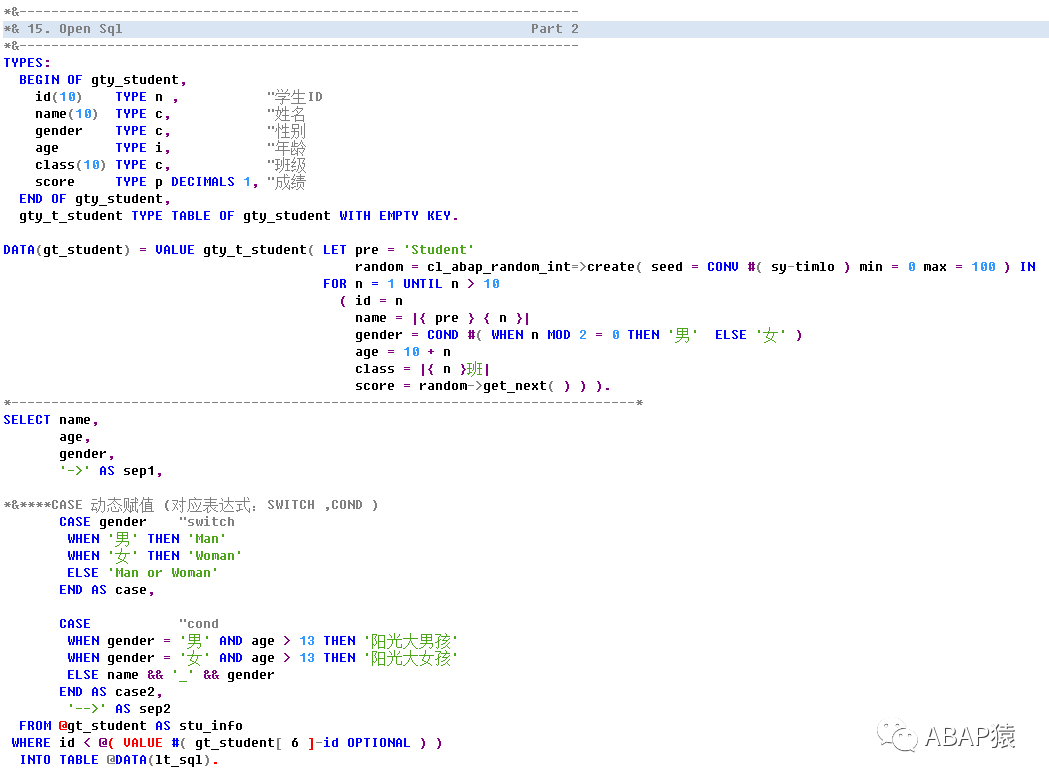The width and height of the screenshot is (1049, 782).
Task: Click the '成绩' comment after score
Action: point(286,182)
